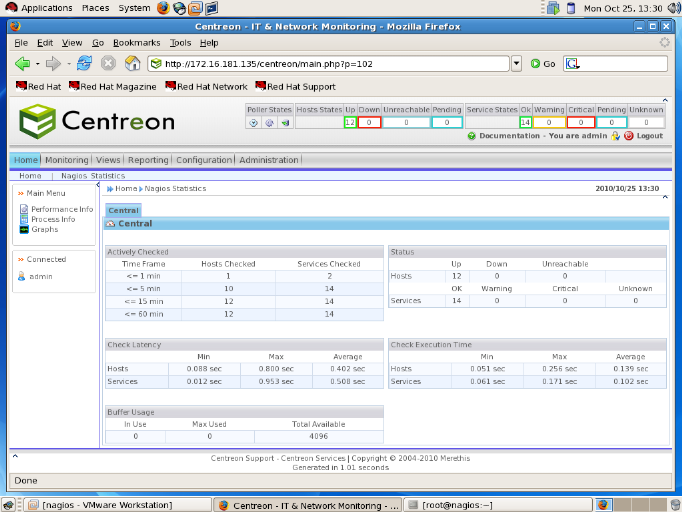The width and height of the screenshot is (682, 512).
Task: Expand the Back button history dropdown
Action: (x=38, y=63)
